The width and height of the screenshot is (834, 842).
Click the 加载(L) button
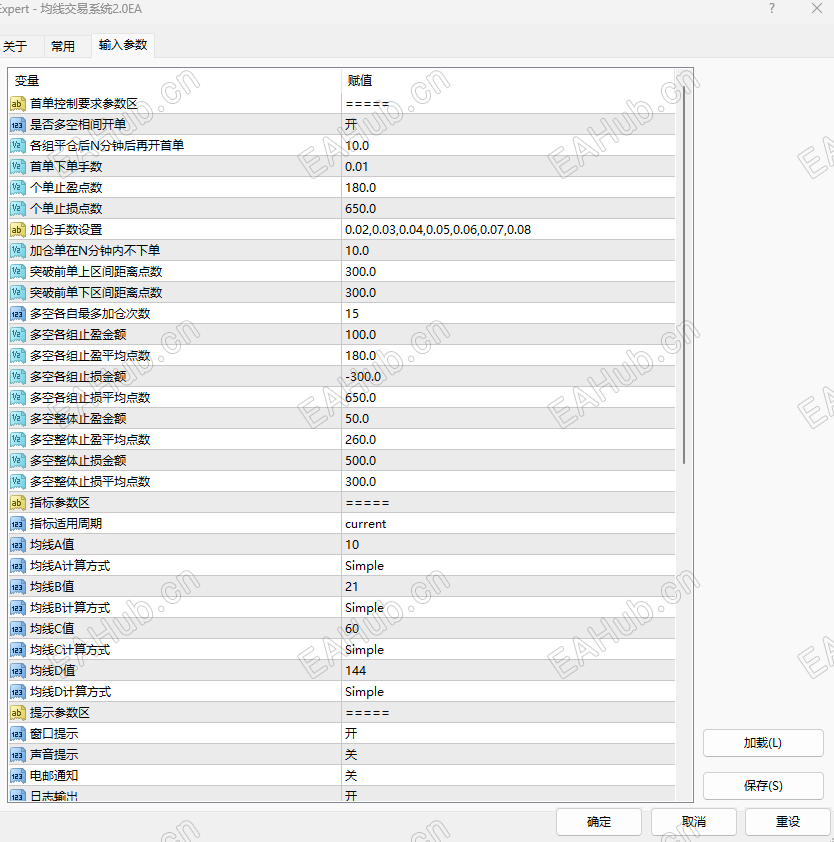[763, 743]
